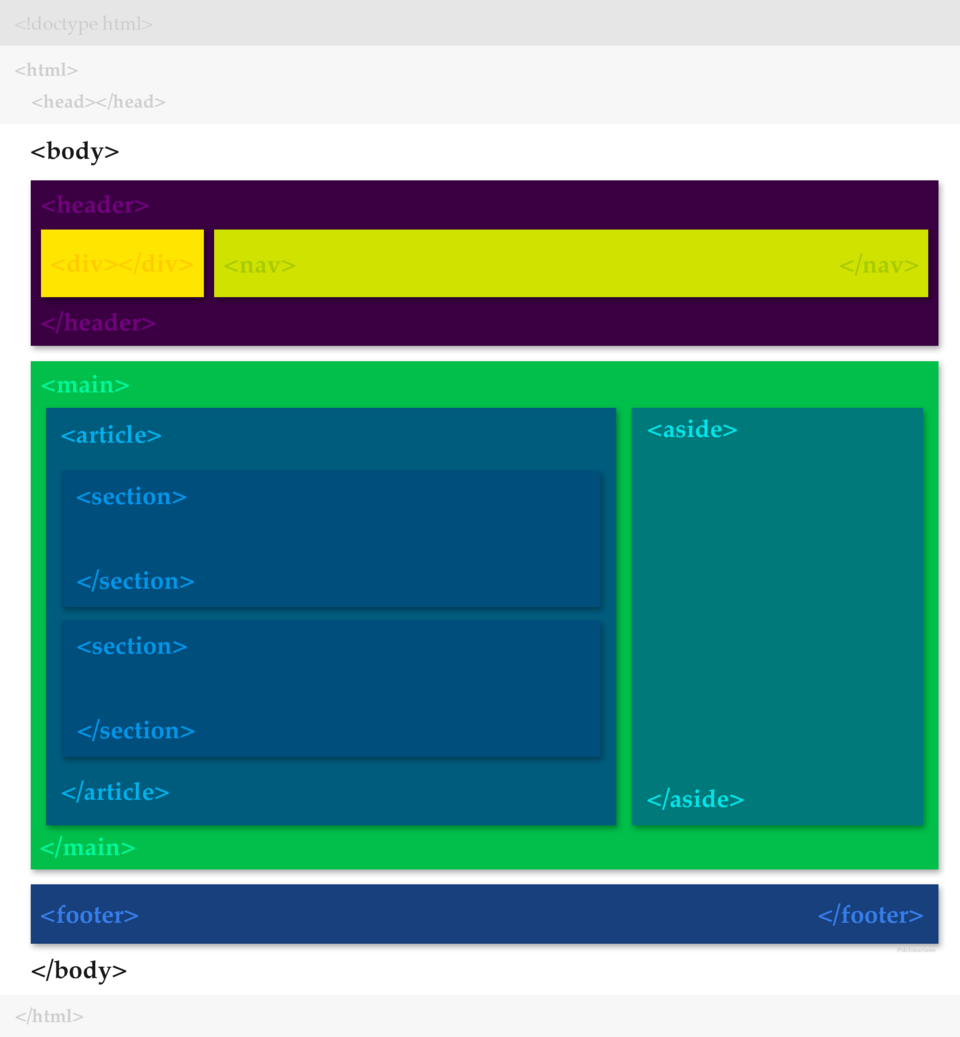960x1037 pixels.
Task: Click the second </section> closing tag
Action: pos(136,730)
